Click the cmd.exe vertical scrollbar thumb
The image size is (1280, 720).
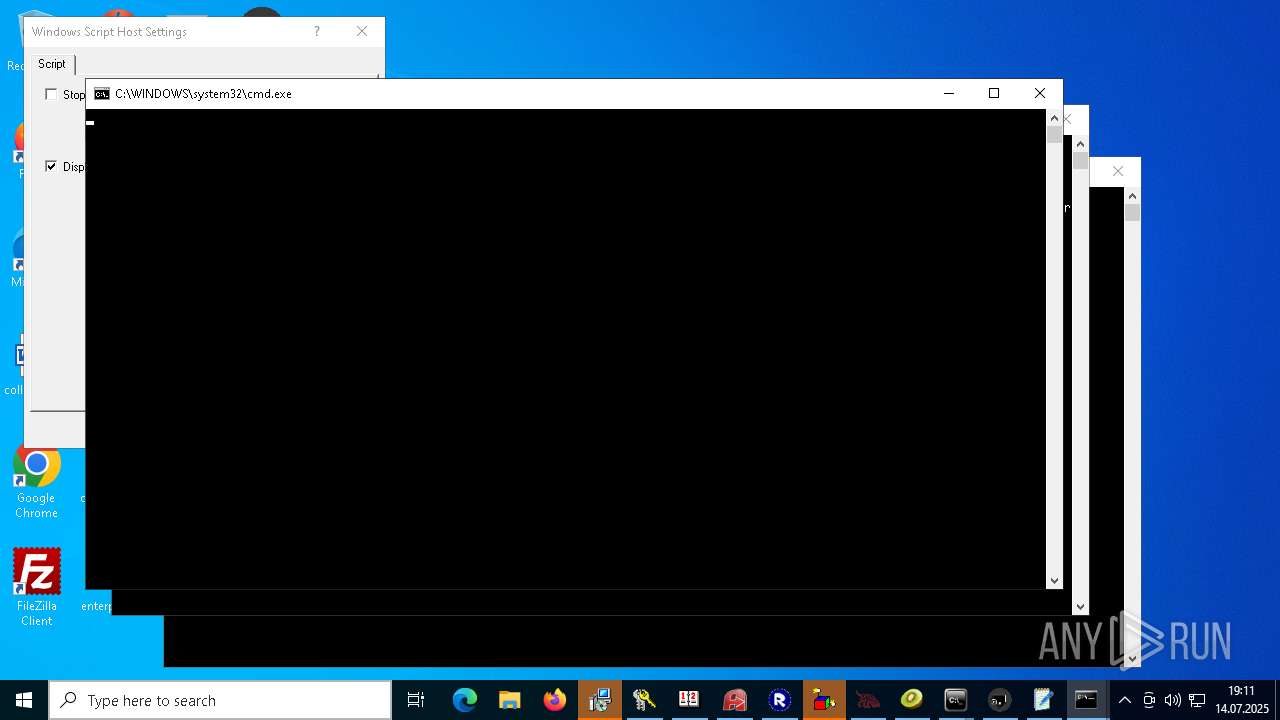coord(1054,135)
